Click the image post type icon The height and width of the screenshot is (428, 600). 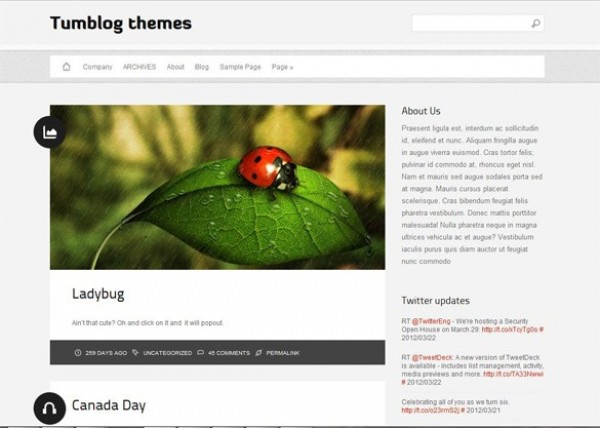coord(49,132)
